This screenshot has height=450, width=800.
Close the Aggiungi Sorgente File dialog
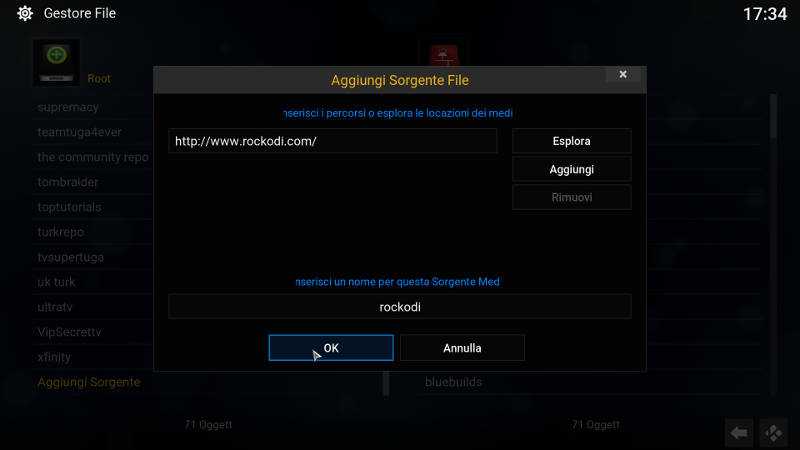[x=622, y=74]
